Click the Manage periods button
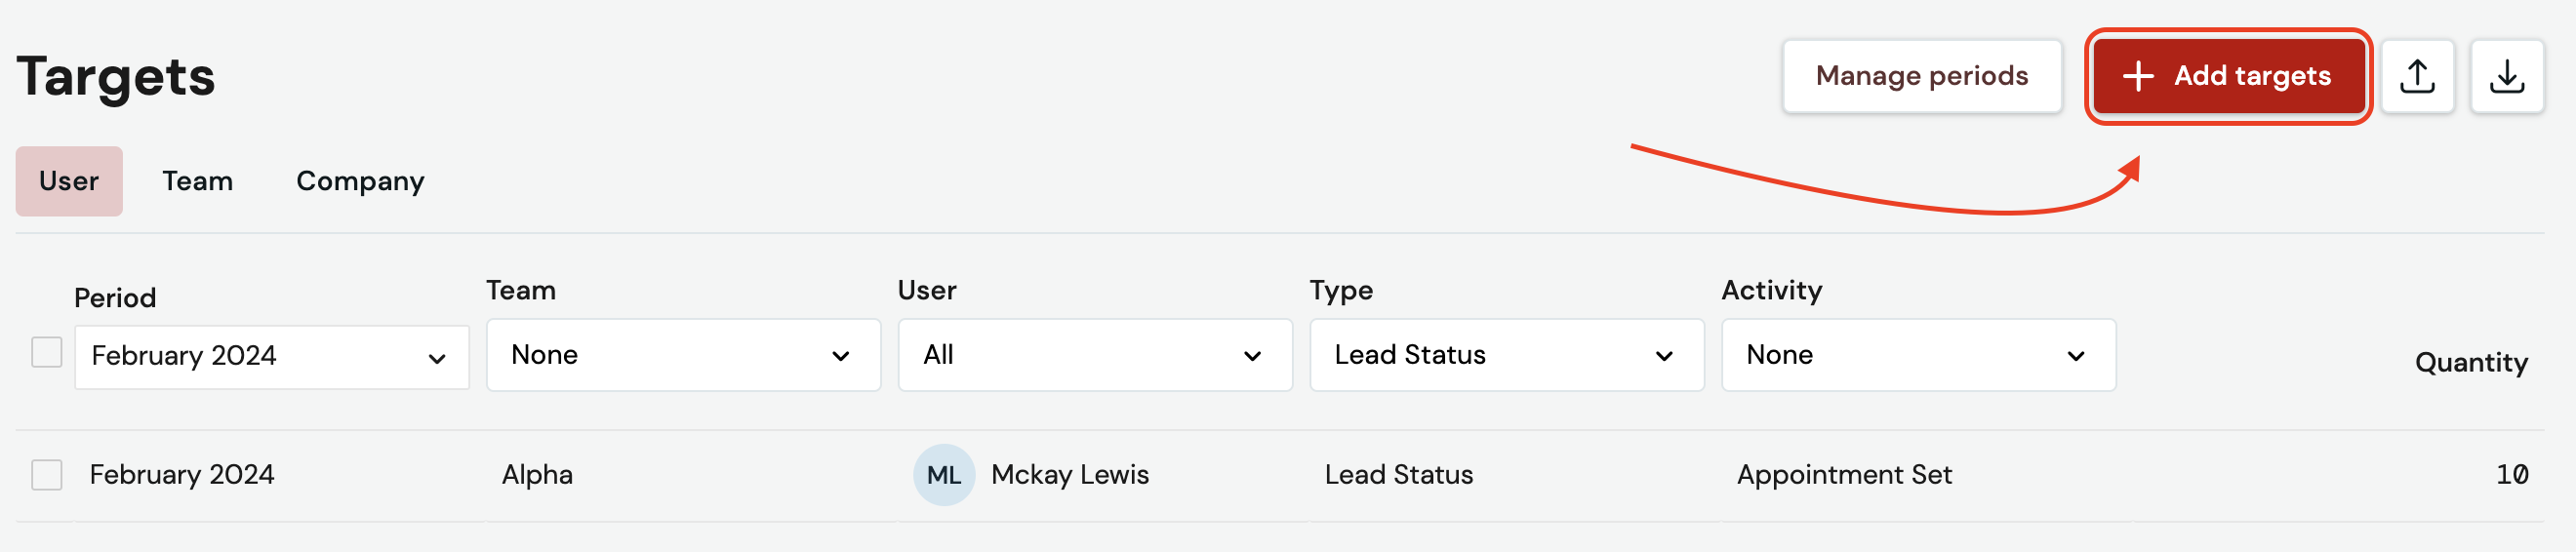The width and height of the screenshot is (2576, 552). point(1921,76)
